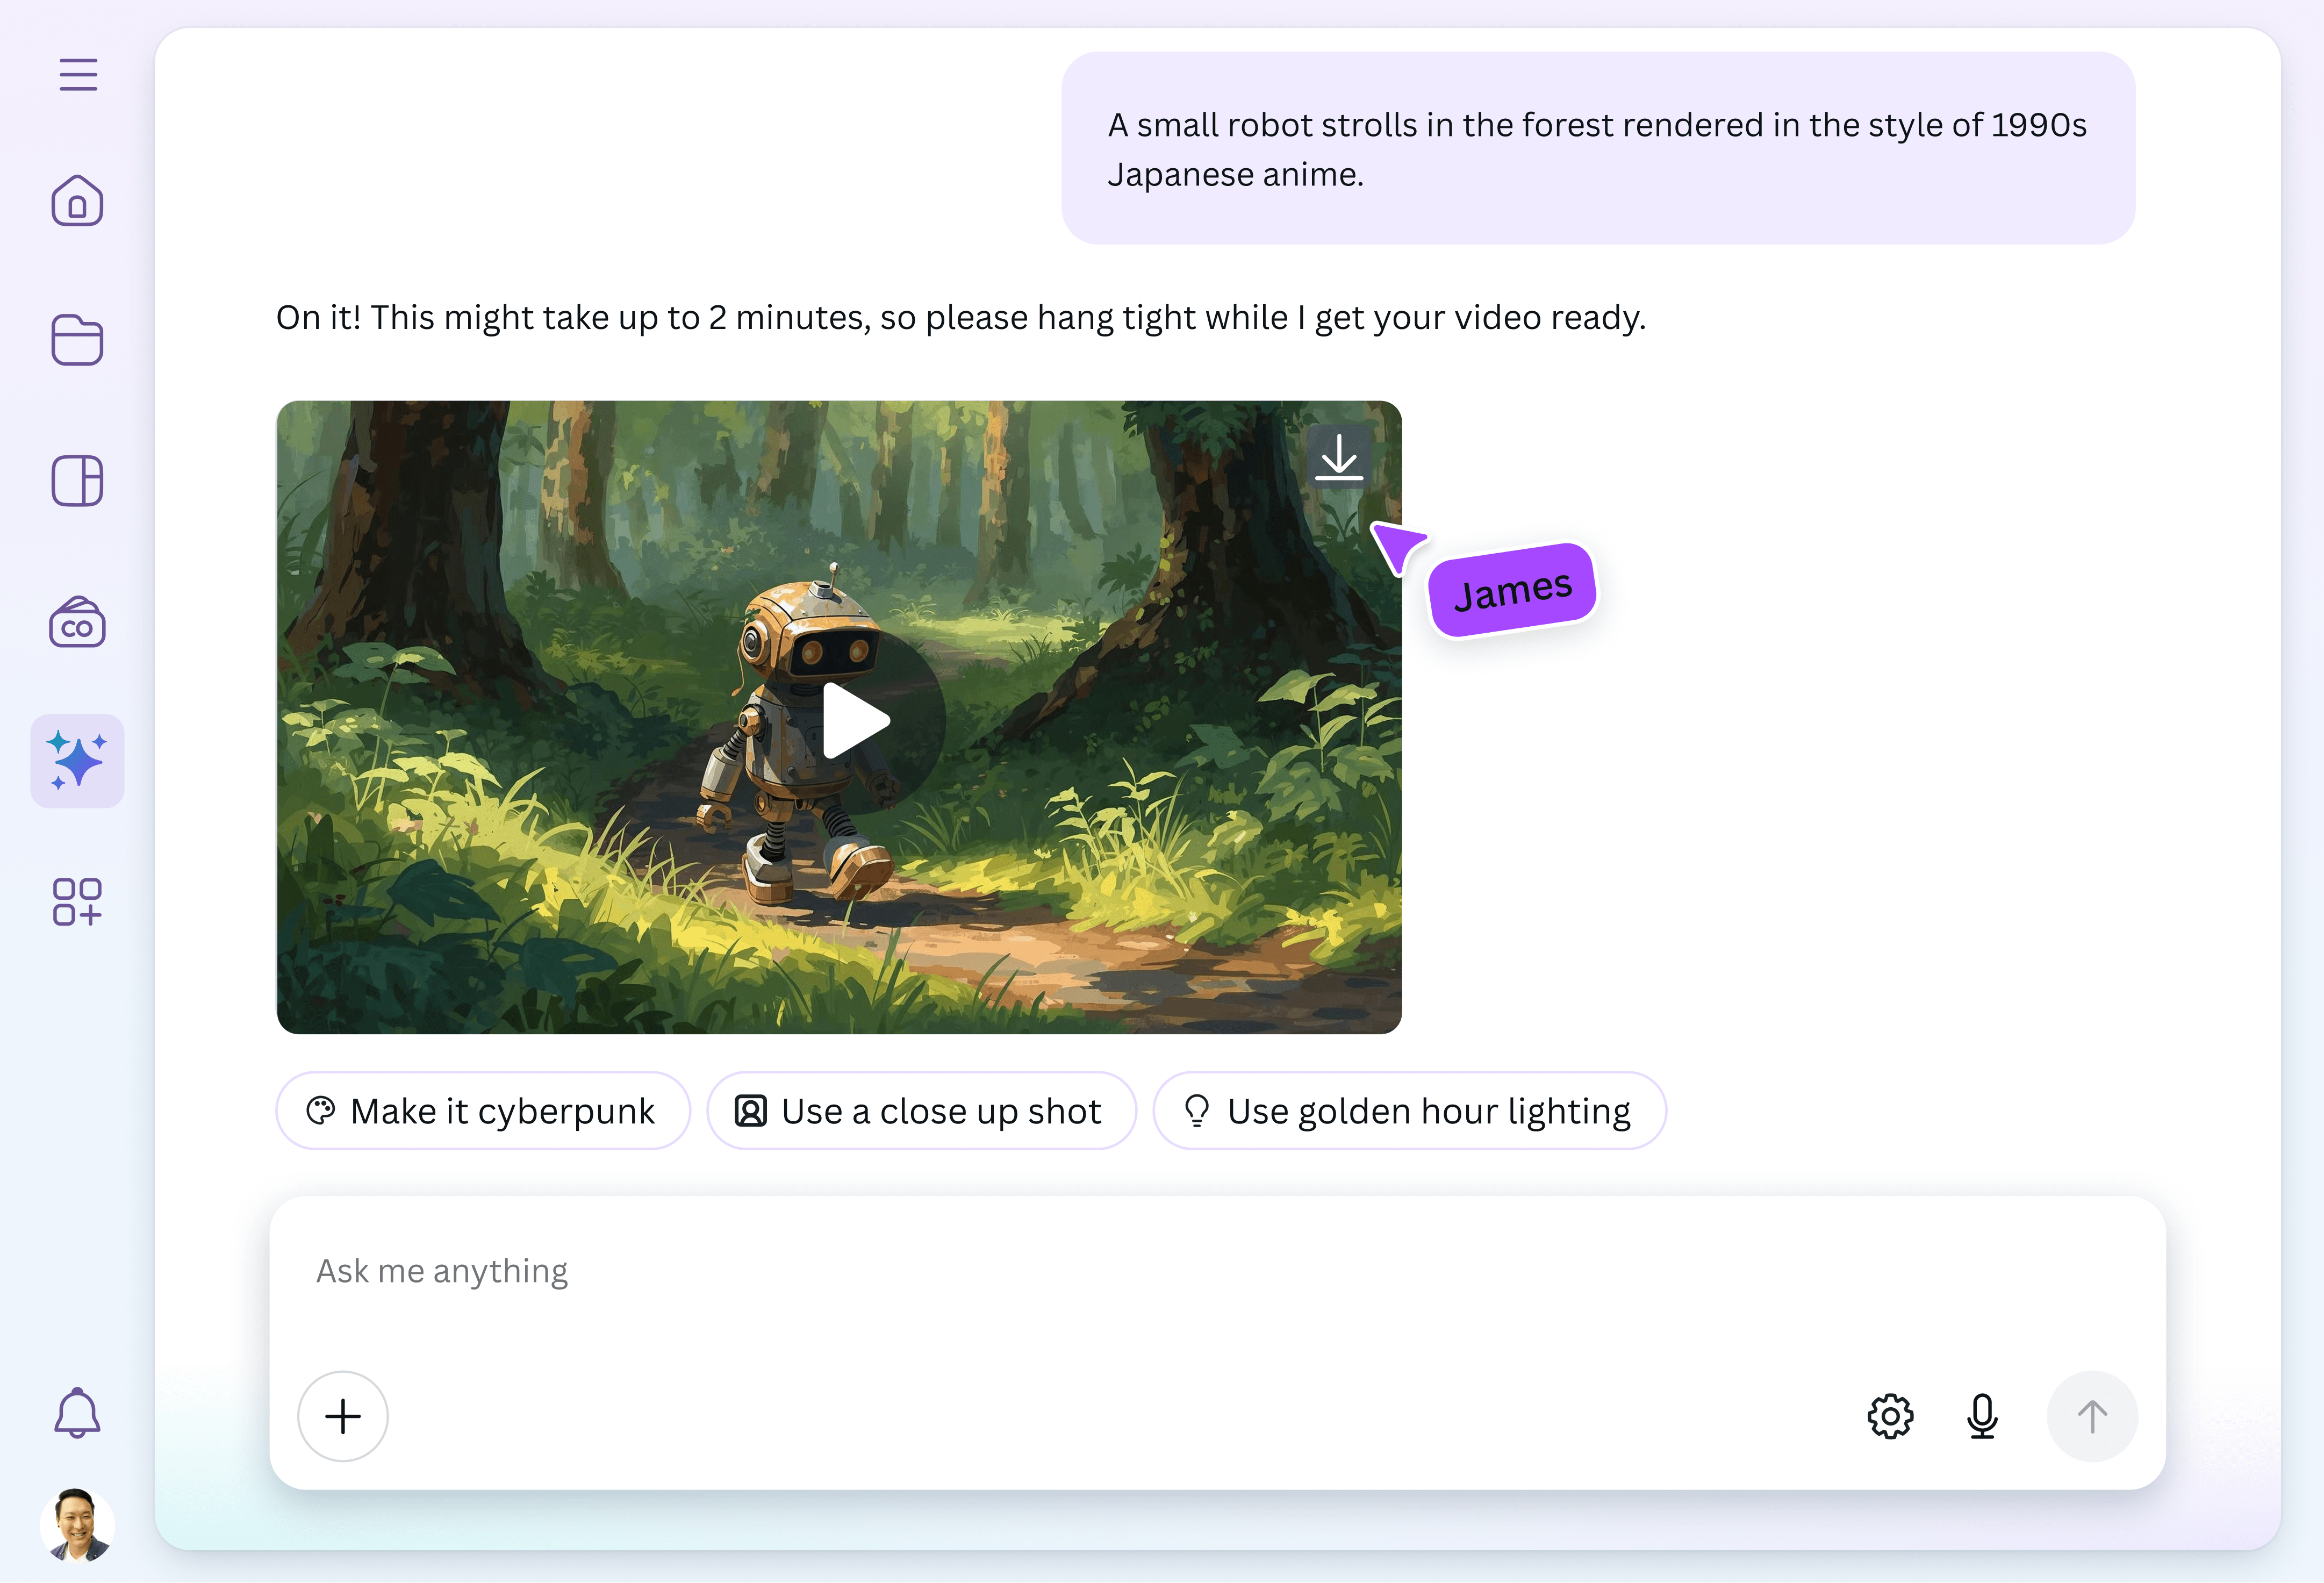Open the hamburger menu

78,75
